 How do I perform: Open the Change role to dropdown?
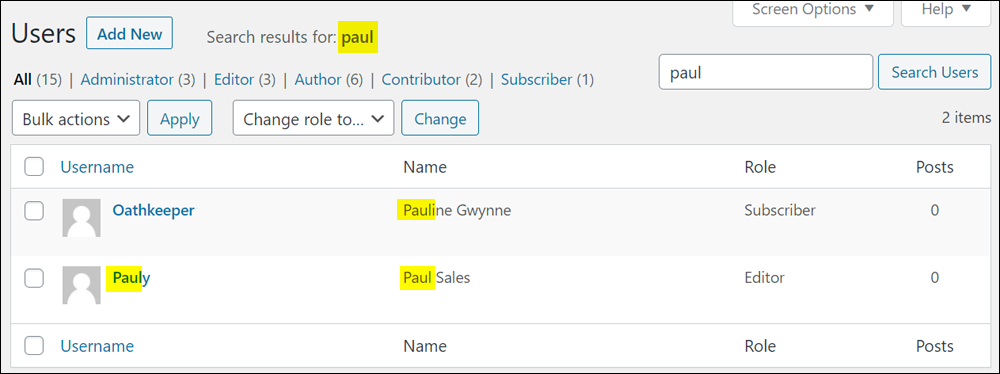pyautogui.click(x=313, y=119)
